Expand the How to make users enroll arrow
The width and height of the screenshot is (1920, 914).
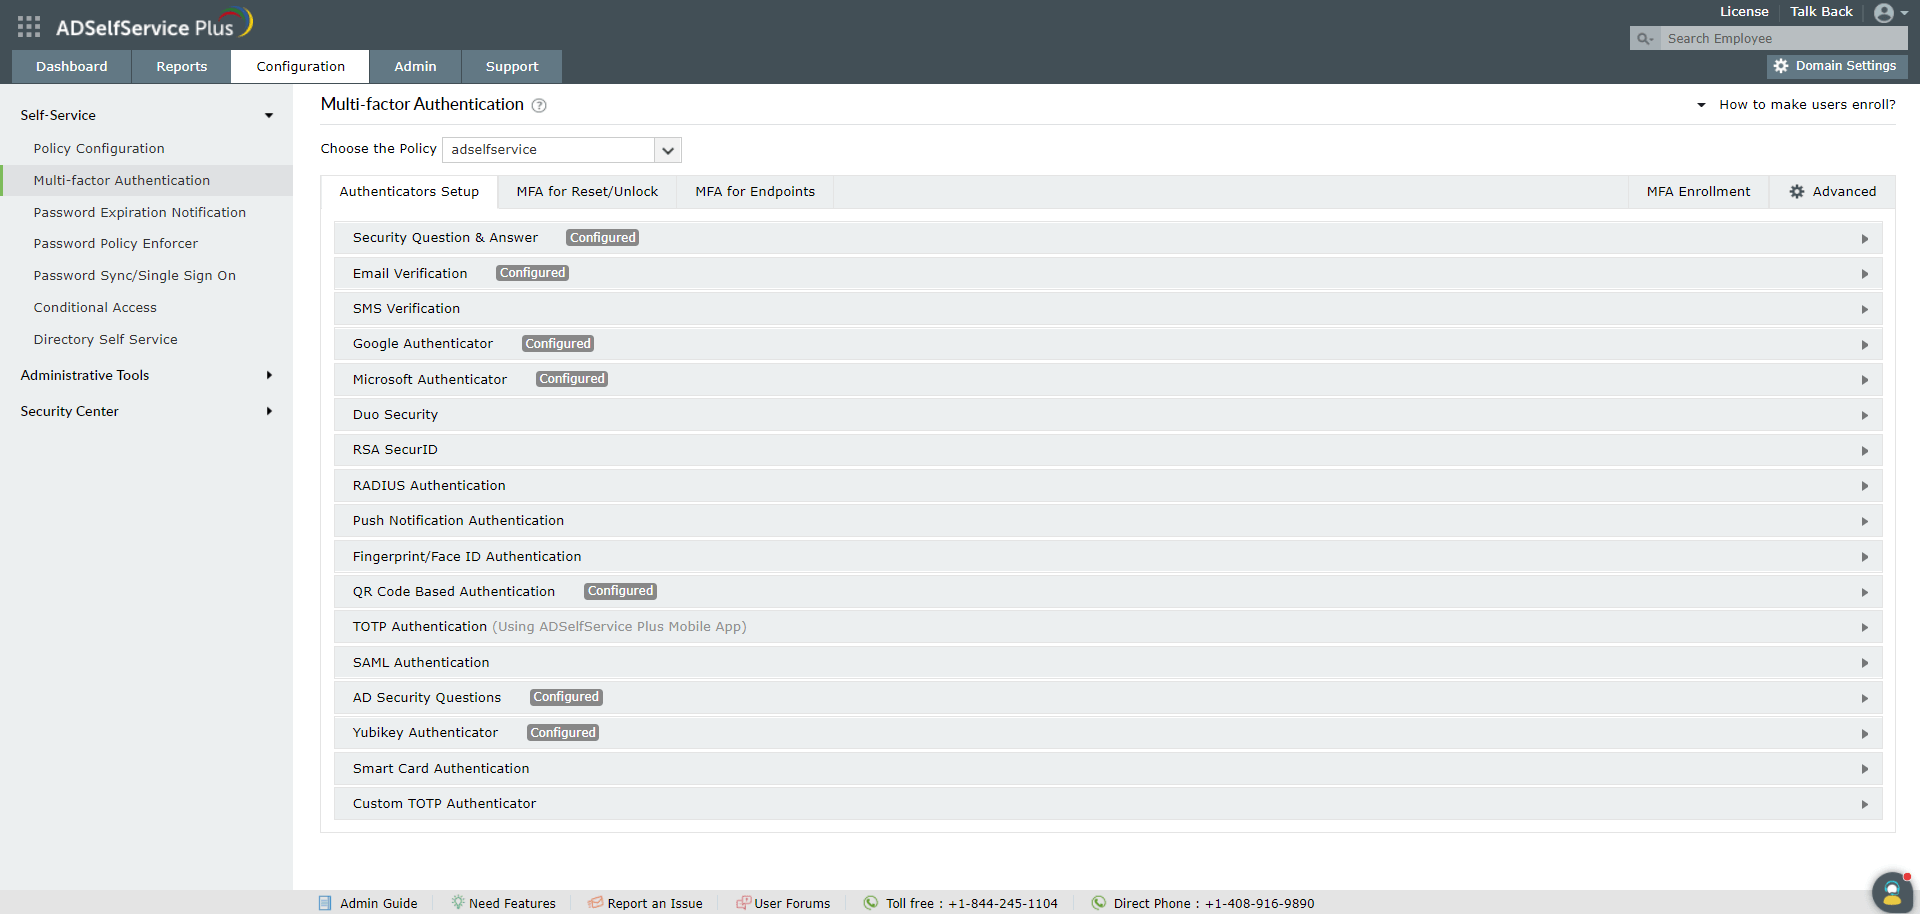click(1701, 105)
